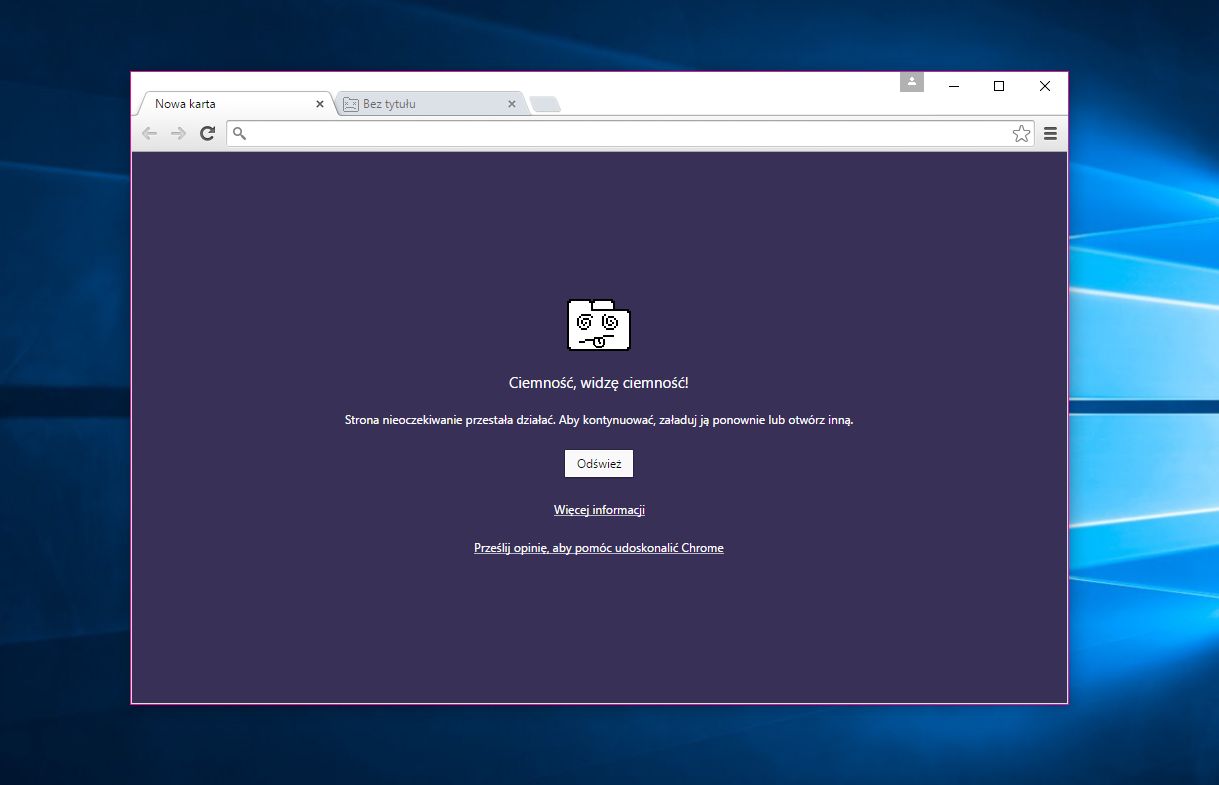Click the browser Forward arrow
1219x785 pixels.
coord(178,133)
